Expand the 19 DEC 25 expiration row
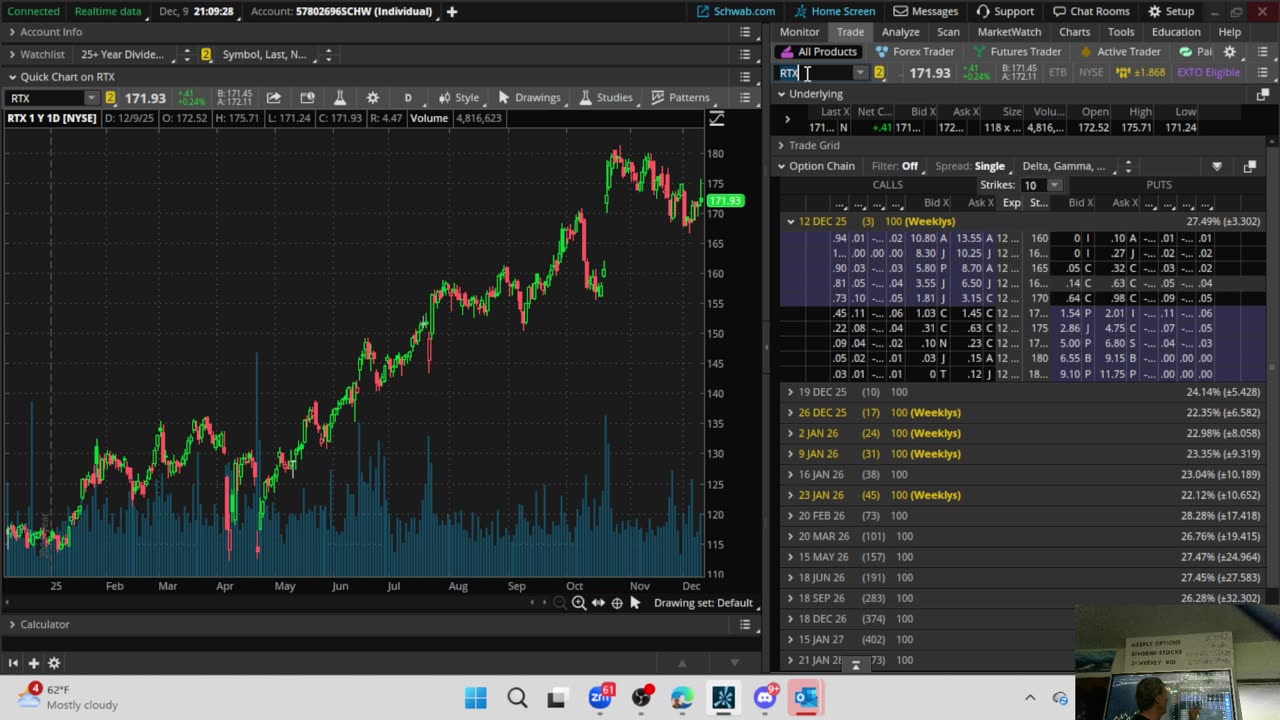1280x720 pixels. click(790, 392)
